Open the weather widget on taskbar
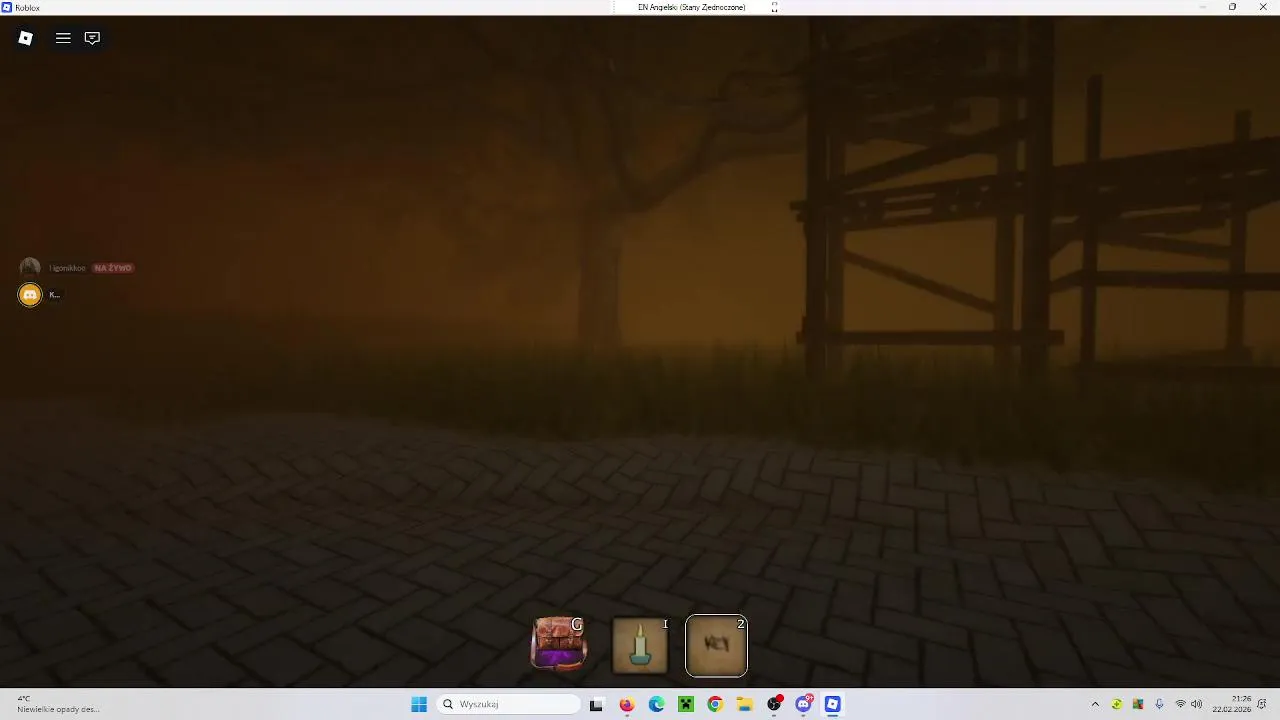Image resolution: width=1280 pixels, height=720 pixels. tap(58, 704)
